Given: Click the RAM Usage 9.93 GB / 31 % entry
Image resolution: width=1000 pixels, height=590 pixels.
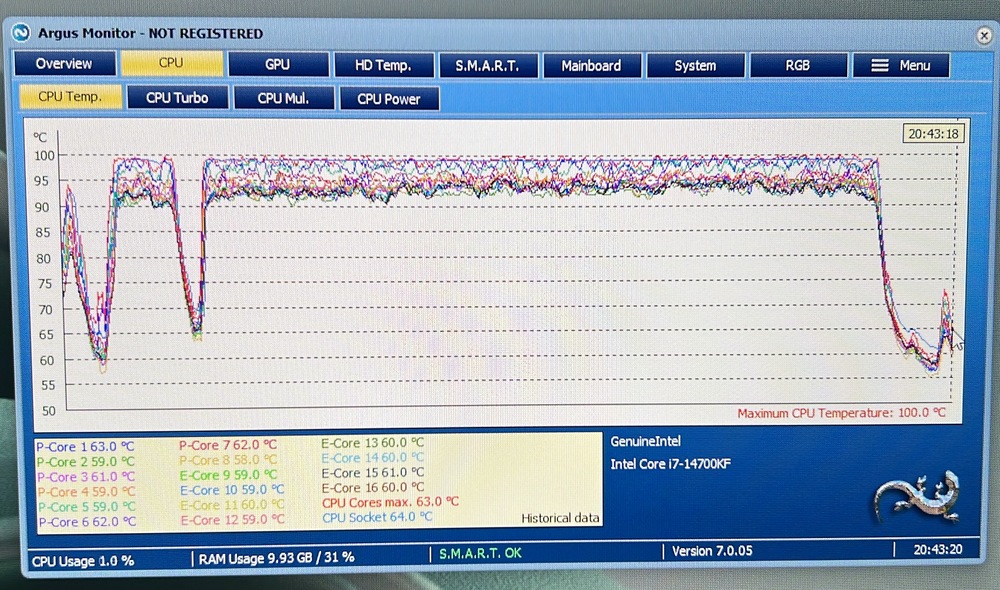Looking at the screenshot, I should point(276,558).
